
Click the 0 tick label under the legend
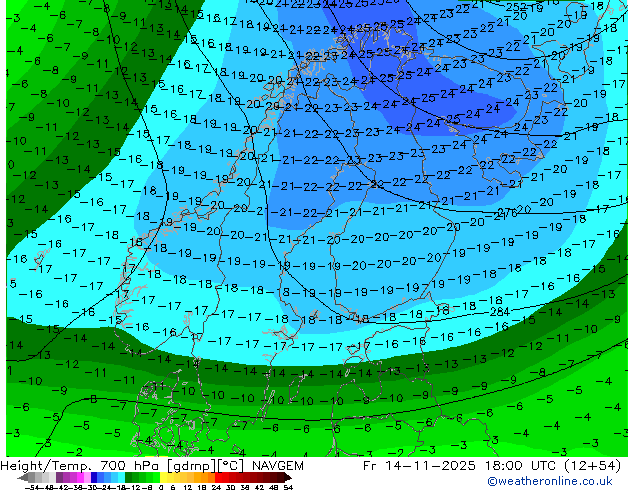pyautogui.click(x=161, y=487)
